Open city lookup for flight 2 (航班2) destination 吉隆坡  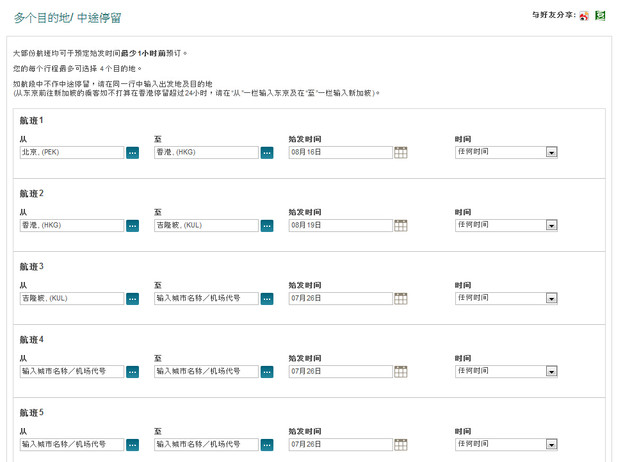click(267, 226)
